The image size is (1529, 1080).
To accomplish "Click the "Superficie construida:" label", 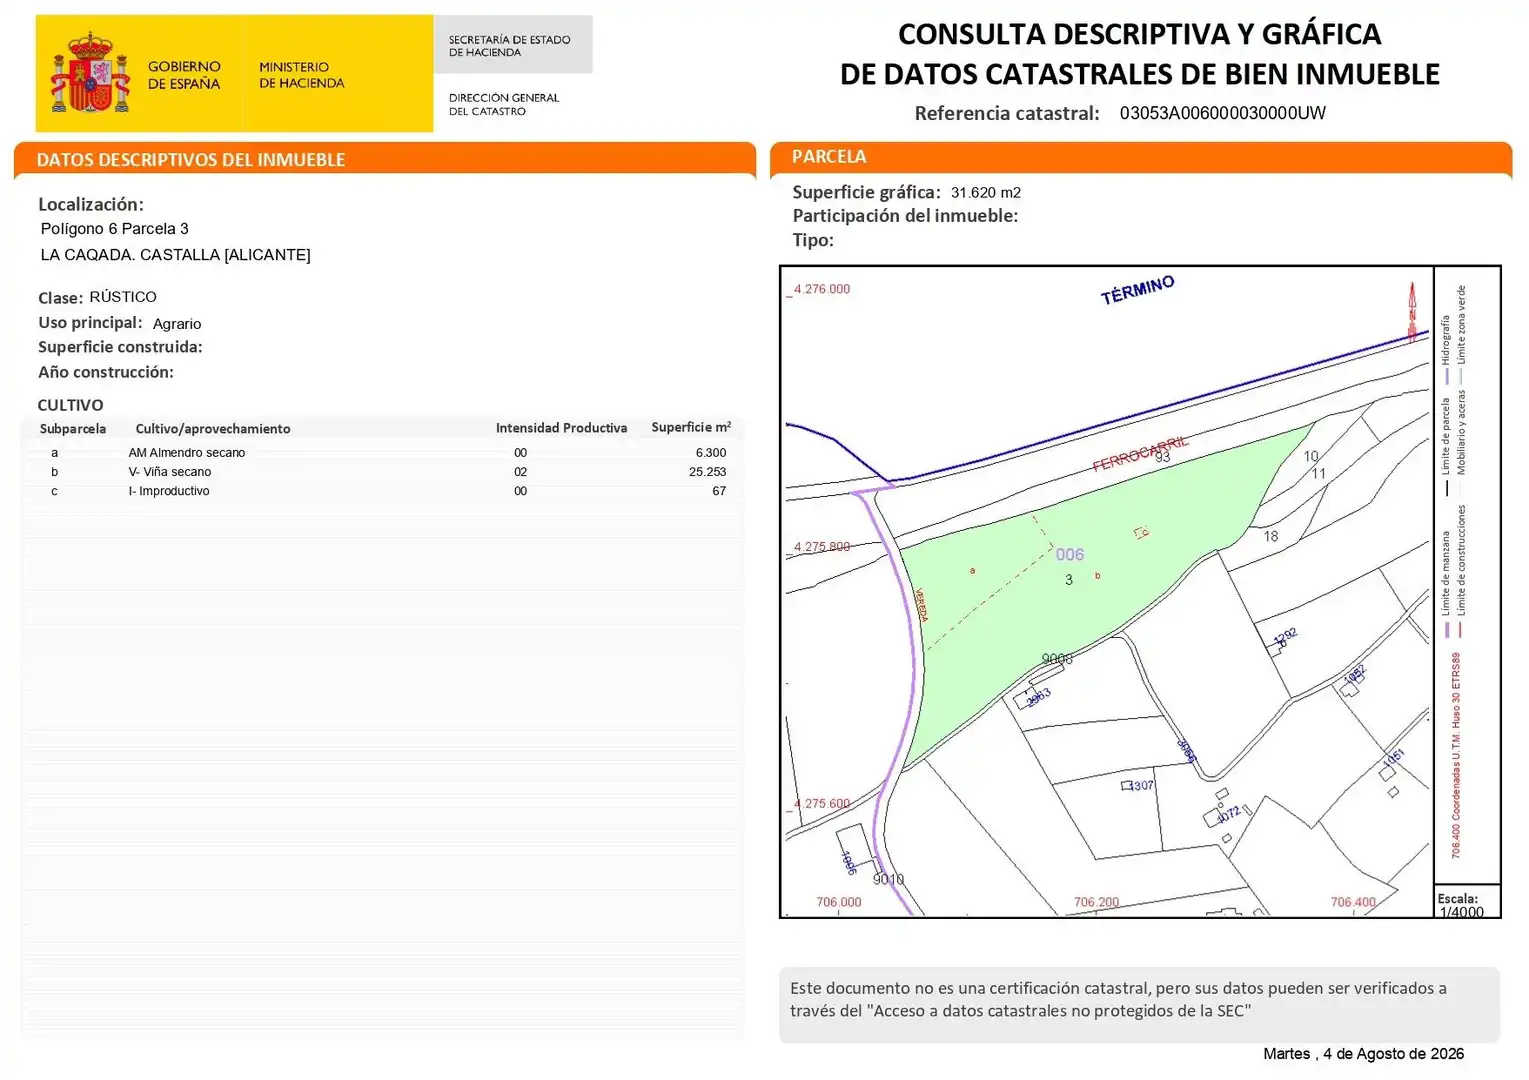I will pyautogui.click(x=120, y=347).
